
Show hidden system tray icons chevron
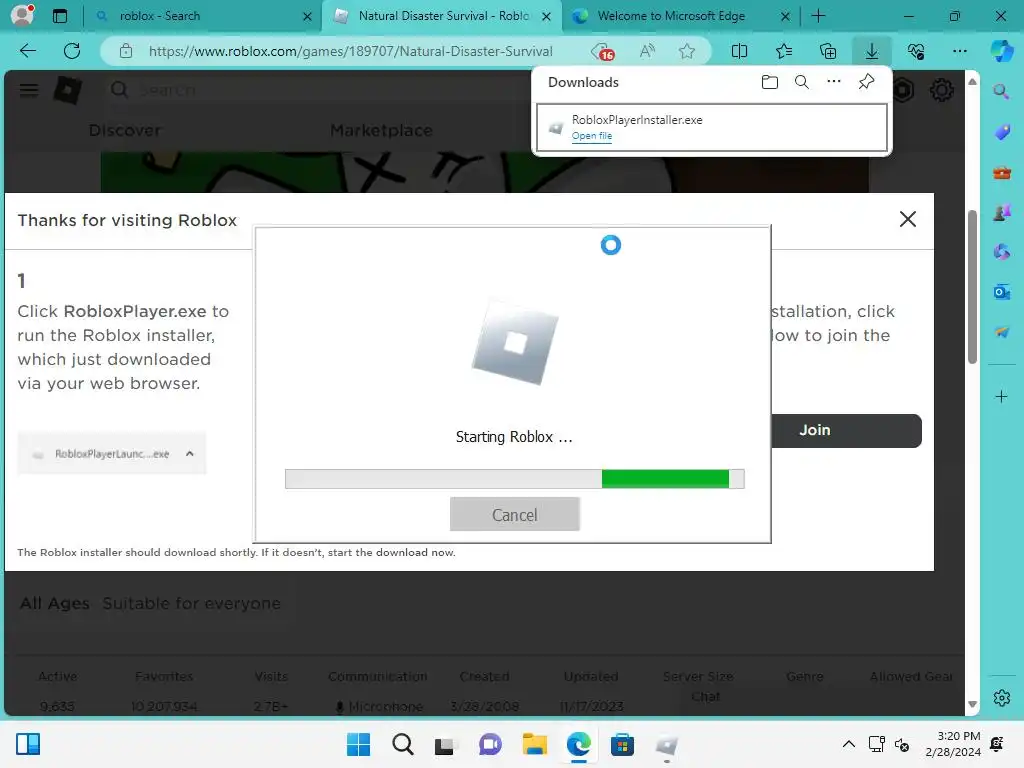point(848,744)
